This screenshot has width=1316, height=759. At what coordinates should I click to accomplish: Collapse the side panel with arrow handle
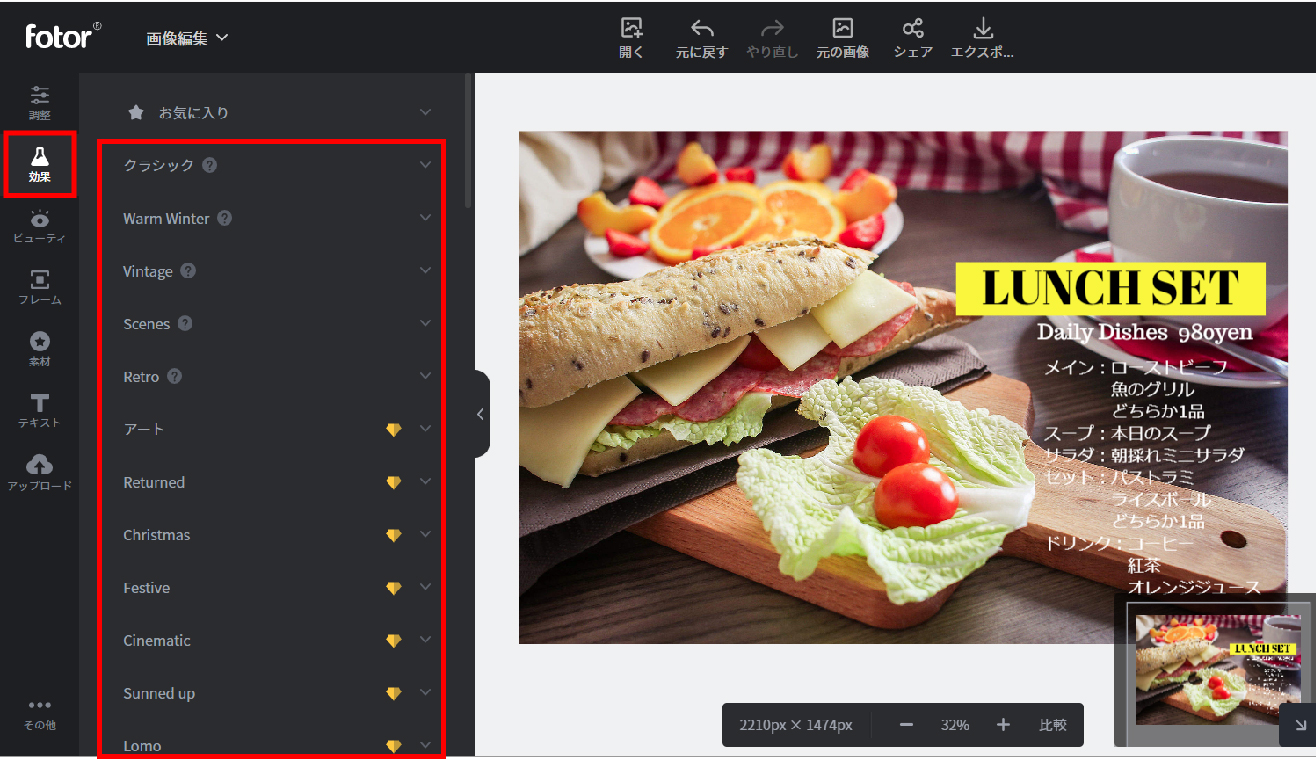click(480, 414)
